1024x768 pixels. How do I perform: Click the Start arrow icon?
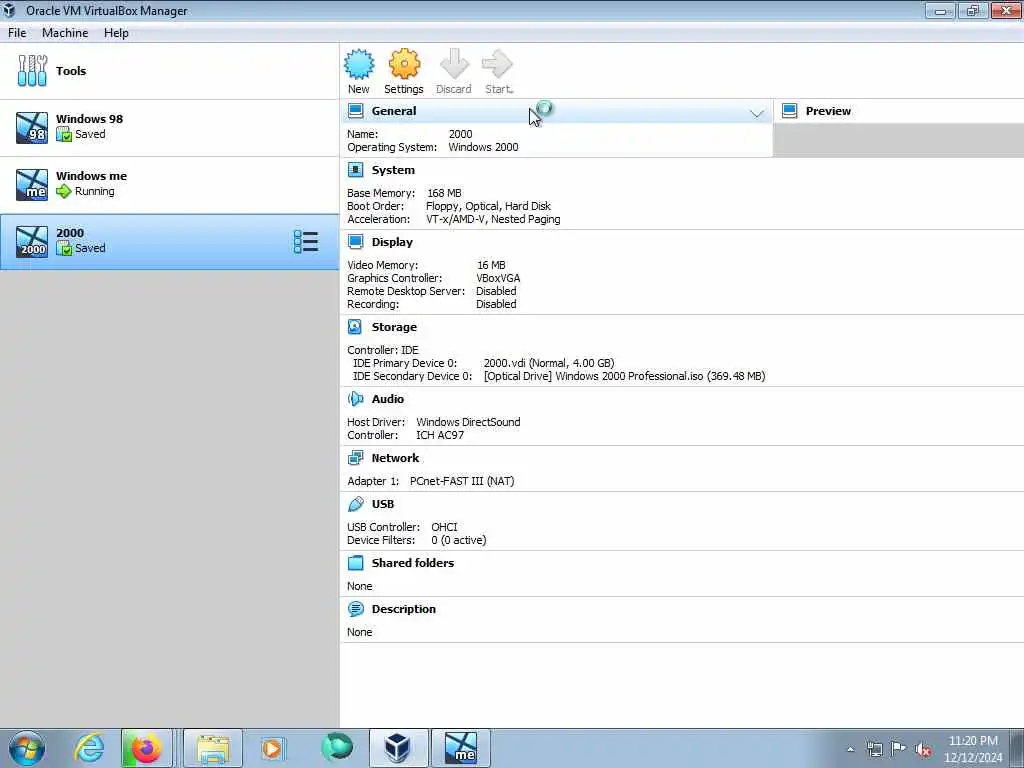pos(498,64)
